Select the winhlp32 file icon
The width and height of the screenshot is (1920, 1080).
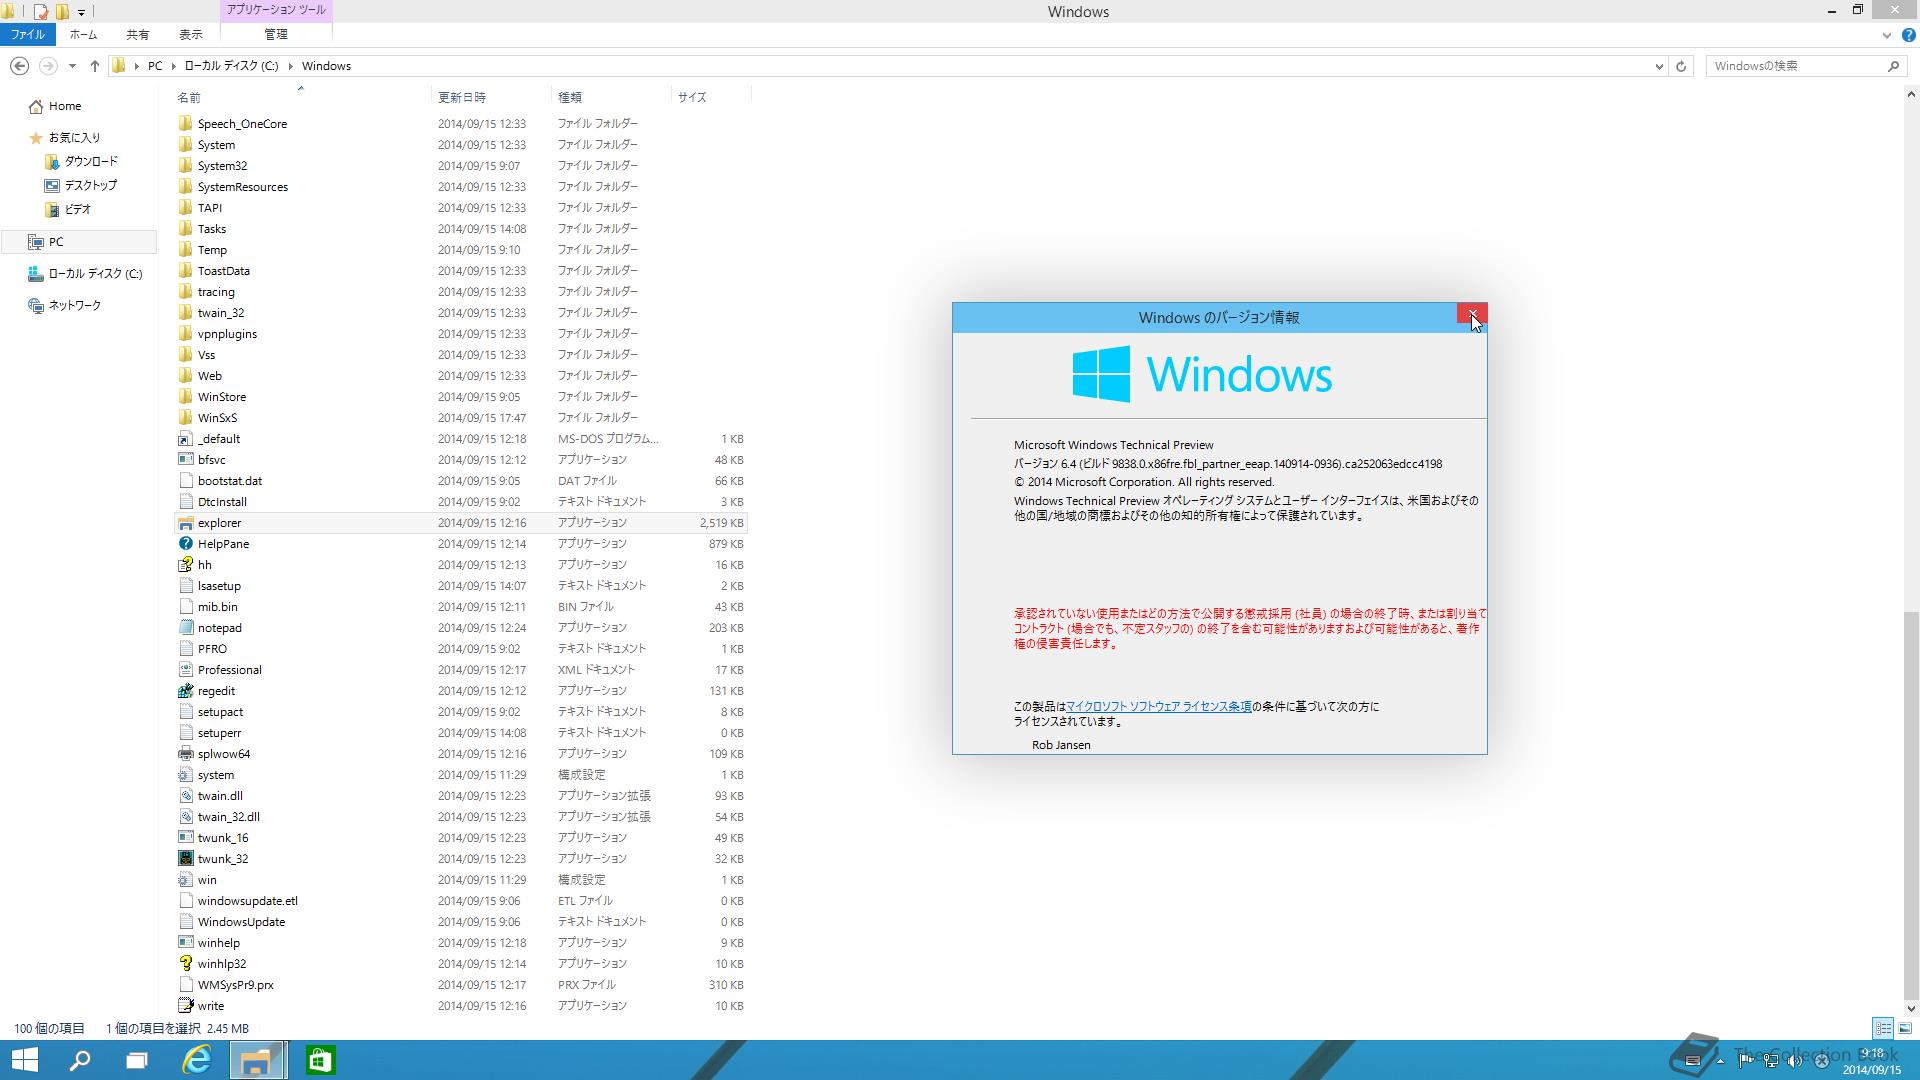tap(185, 964)
